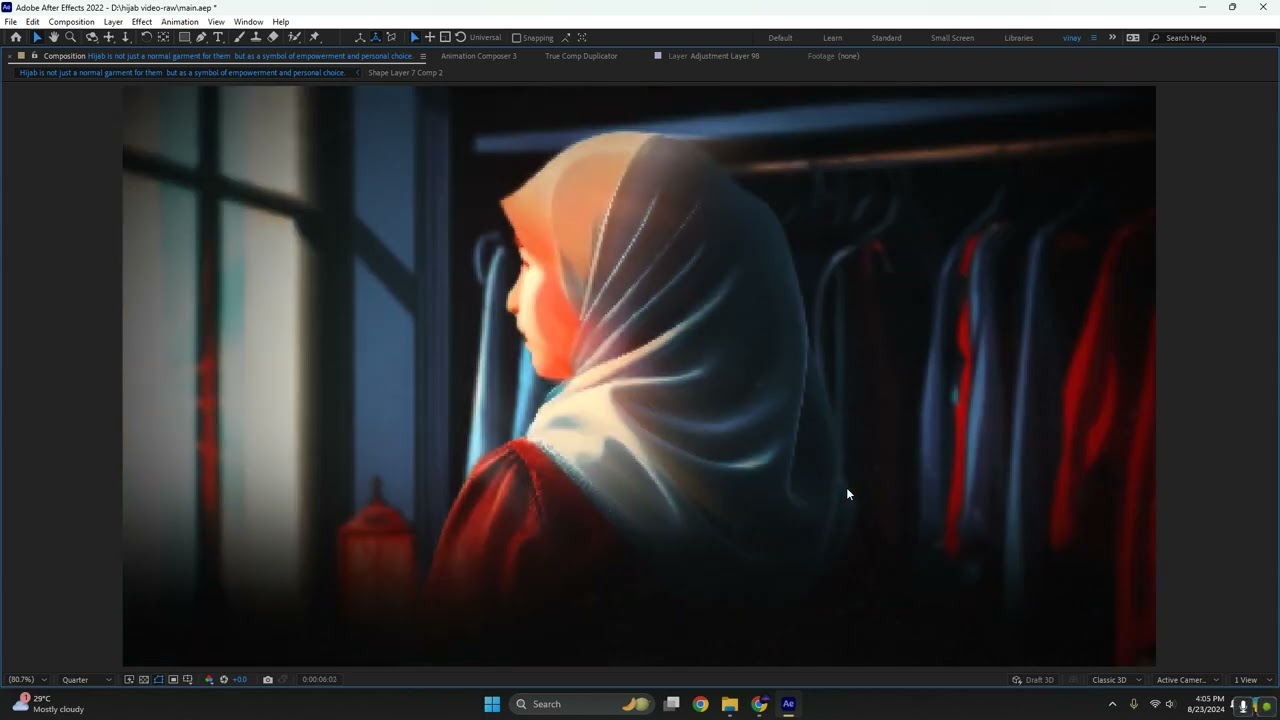Open Shape Layer 7 Comp 2 breadcrumb
The height and width of the screenshot is (720, 1280).
point(405,73)
